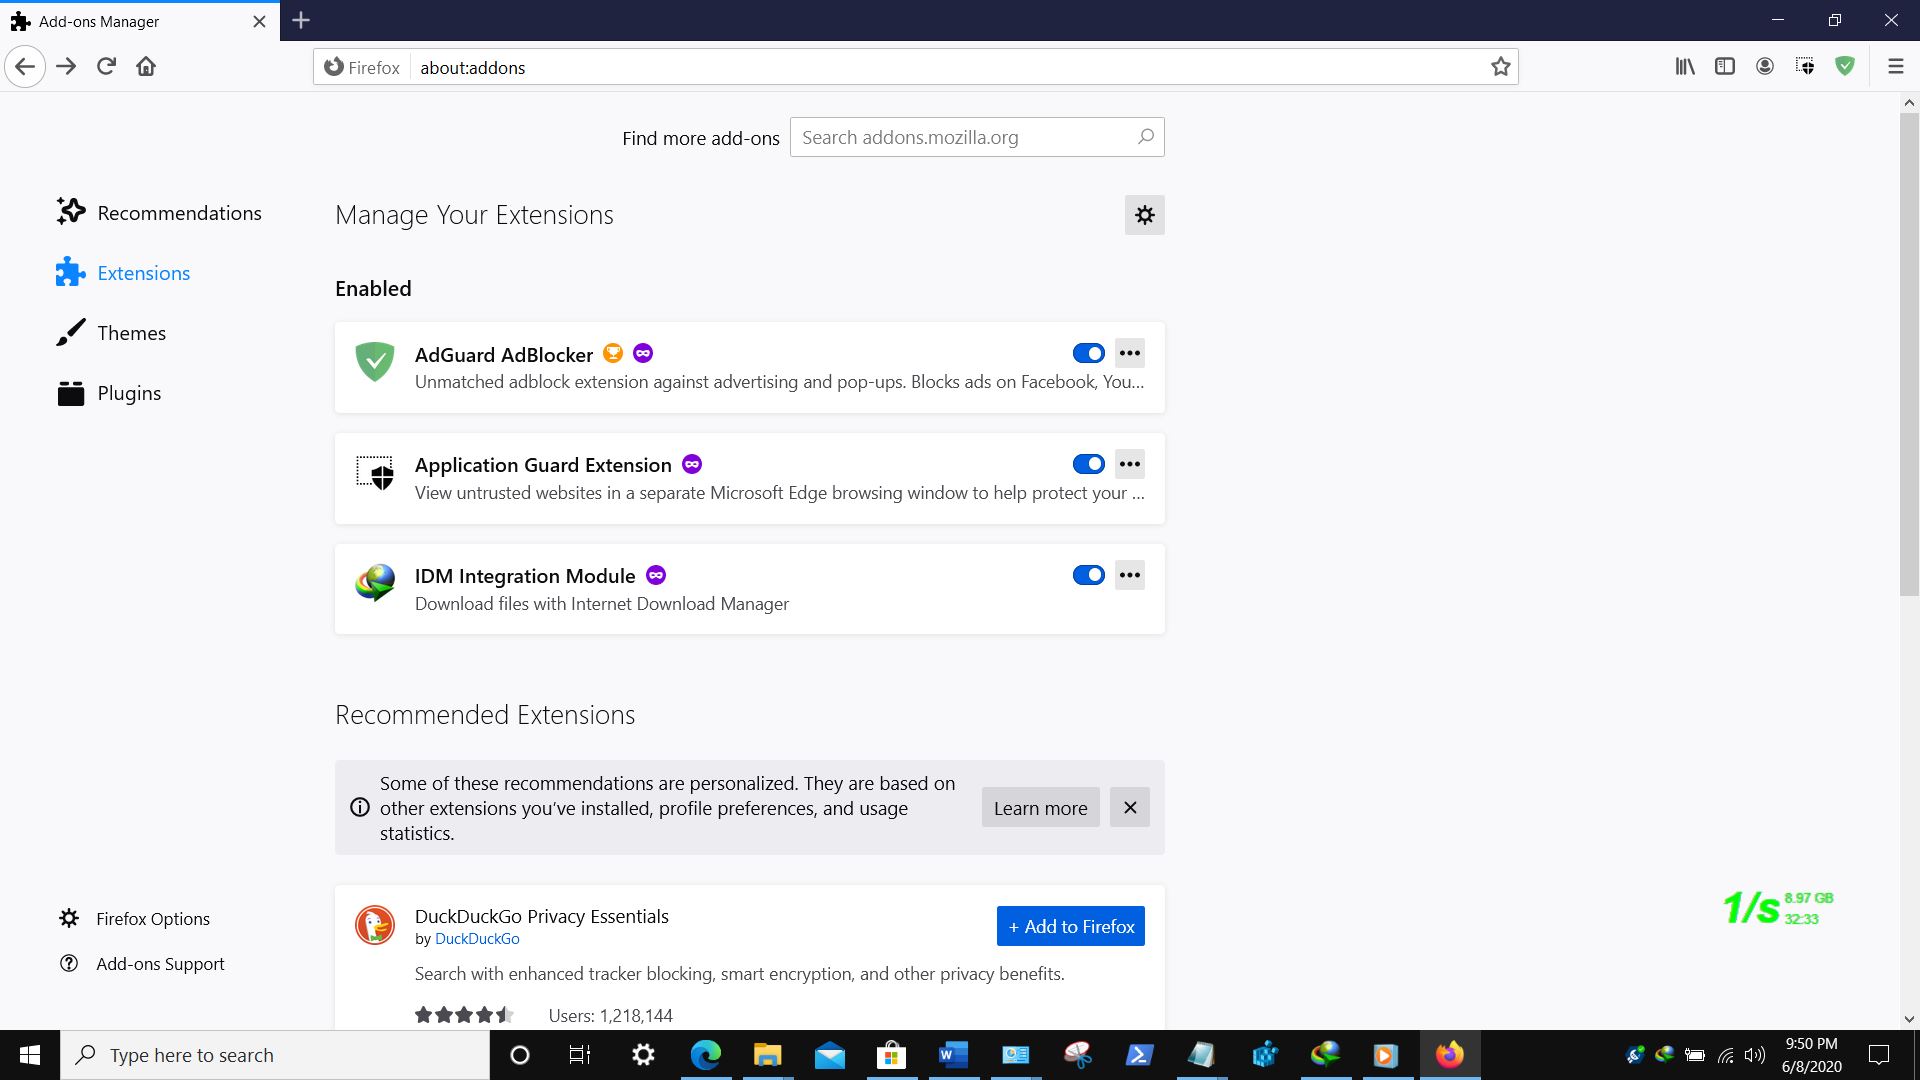This screenshot has height=1080, width=1920.
Task: Click the search magnifier icon in add-ons search
Action: (x=1146, y=137)
